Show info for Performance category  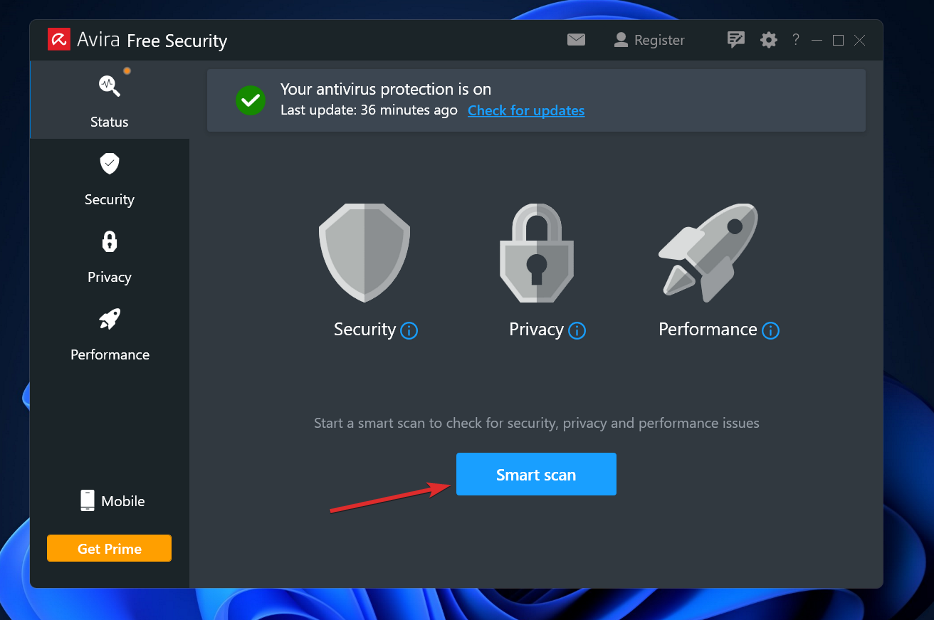tap(770, 331)
